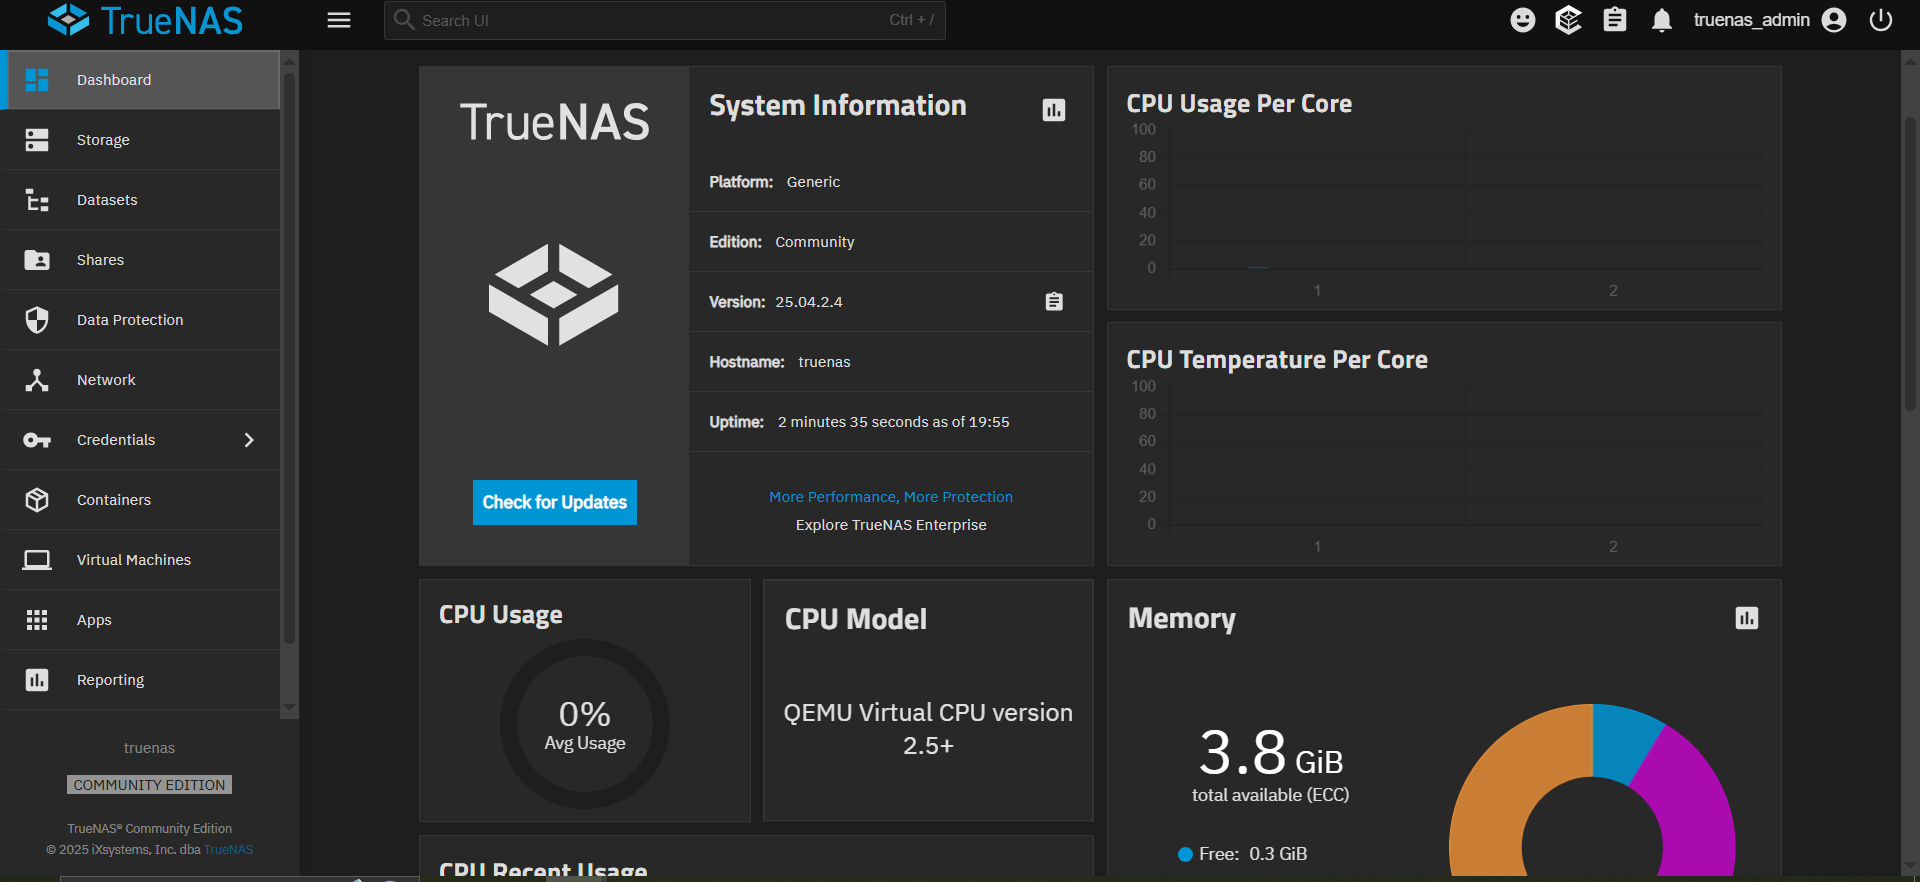Image resolution: width=1920 pixels, height=882 pixels.
Task: Expand the Credentials submenu chevron
Action: 249,440
